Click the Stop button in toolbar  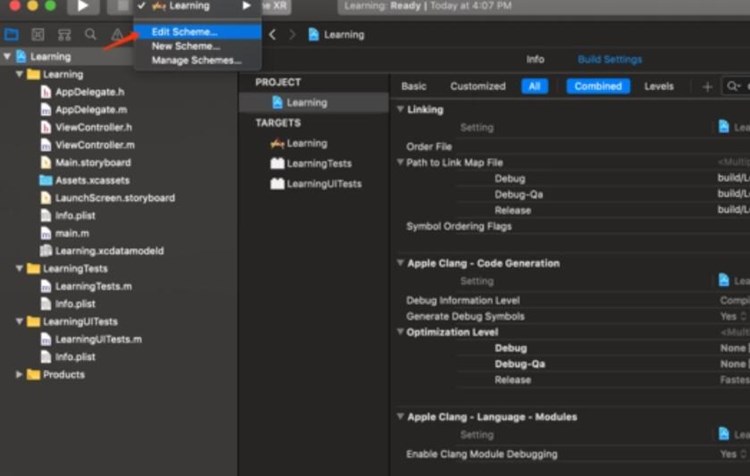122,6
